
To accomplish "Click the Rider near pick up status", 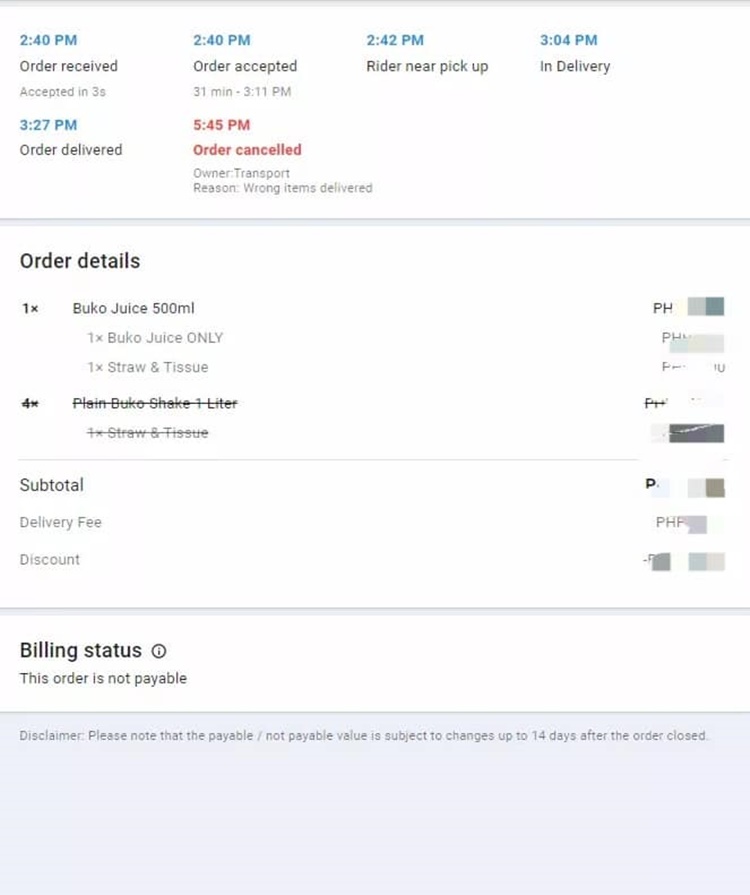I will [427, 66].
